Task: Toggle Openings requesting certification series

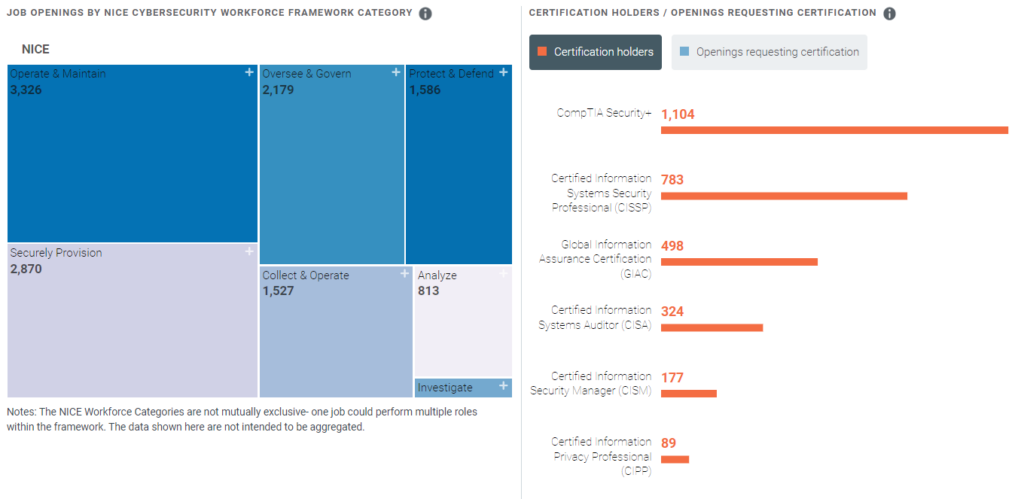Action: tap(769, 52)
